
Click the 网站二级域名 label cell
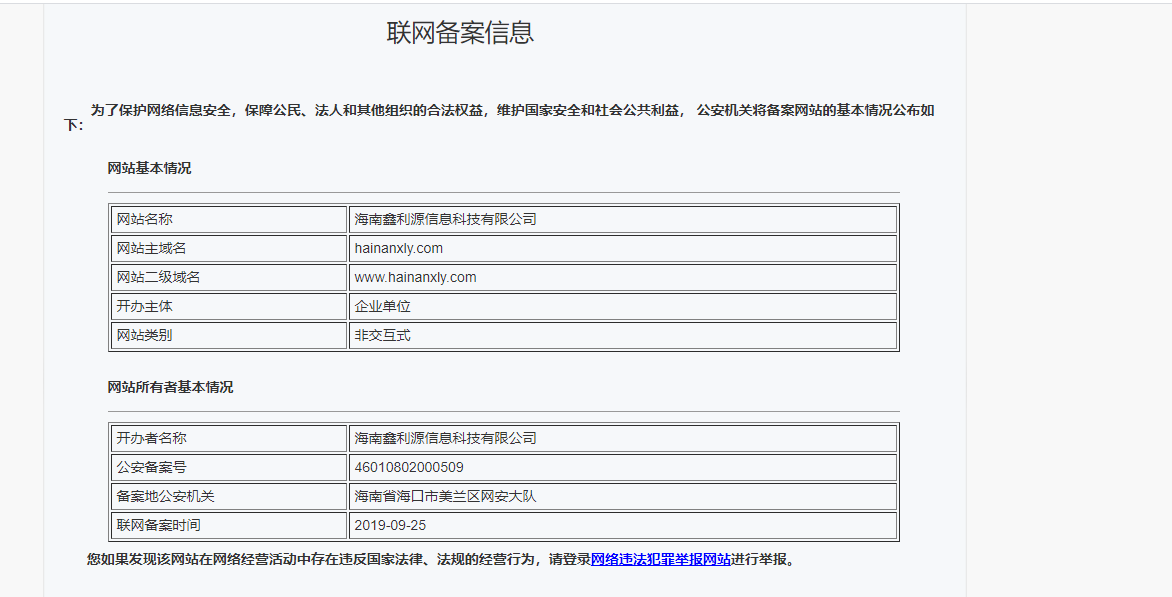pyautogui.click(x=158, y=277)
